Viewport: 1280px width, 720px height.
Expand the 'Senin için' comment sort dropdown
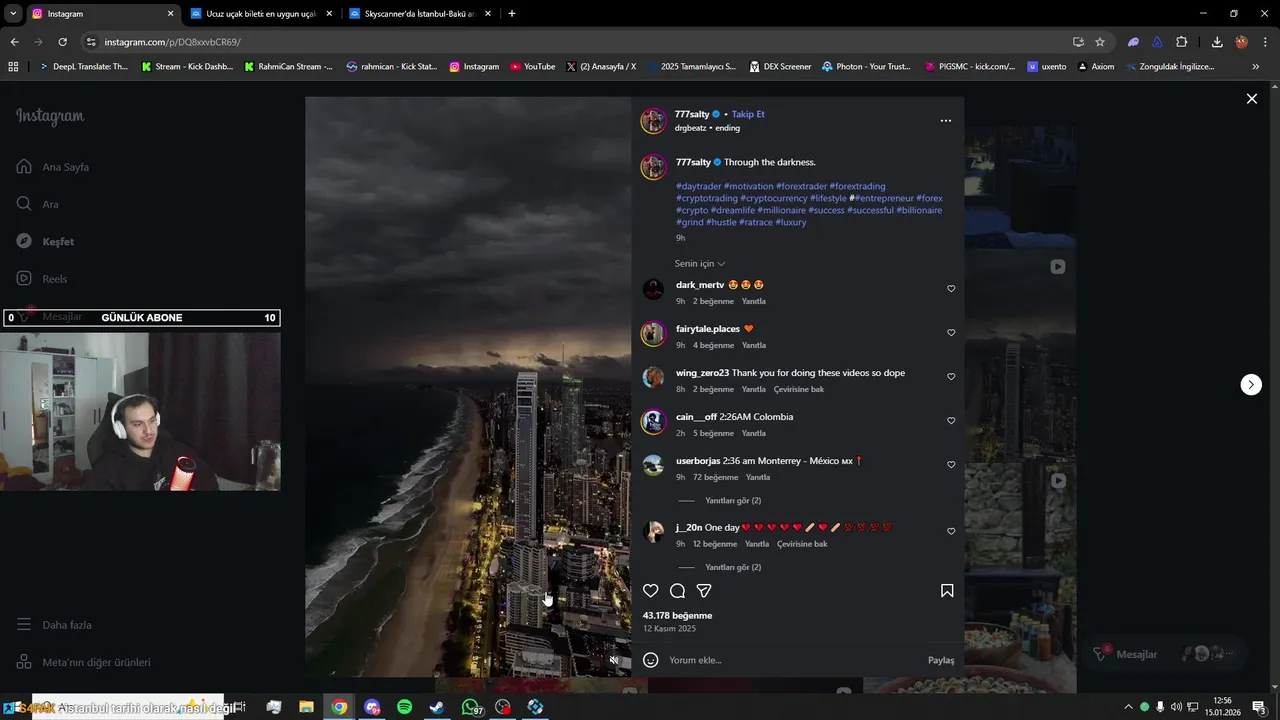pyautogui.click(x=700, y=264)
